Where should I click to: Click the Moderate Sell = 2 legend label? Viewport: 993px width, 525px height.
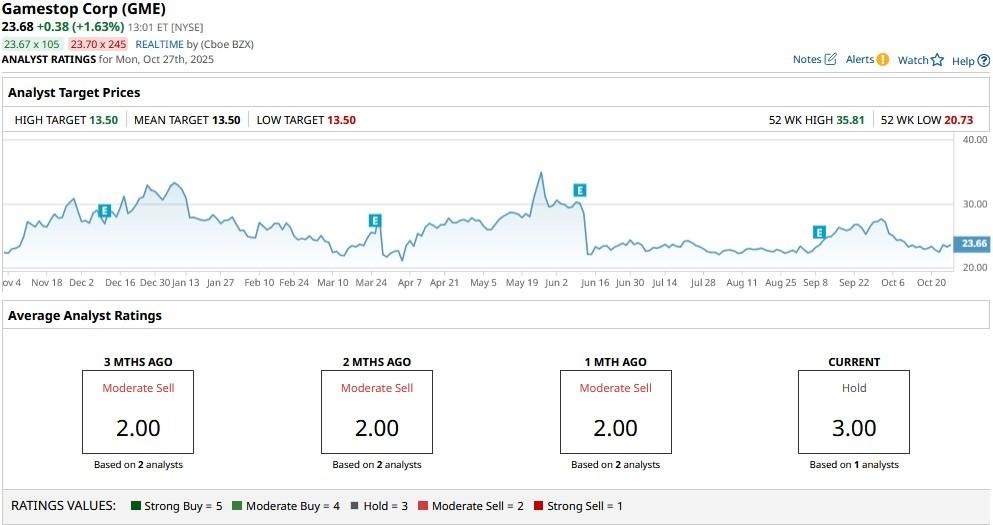[478, 505]
